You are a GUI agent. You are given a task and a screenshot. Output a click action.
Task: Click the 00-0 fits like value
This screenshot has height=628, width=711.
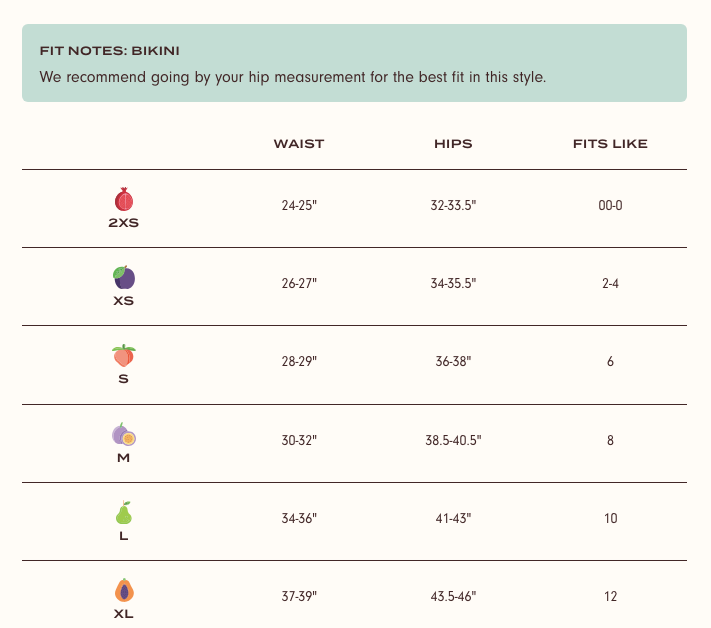(610, 205)
